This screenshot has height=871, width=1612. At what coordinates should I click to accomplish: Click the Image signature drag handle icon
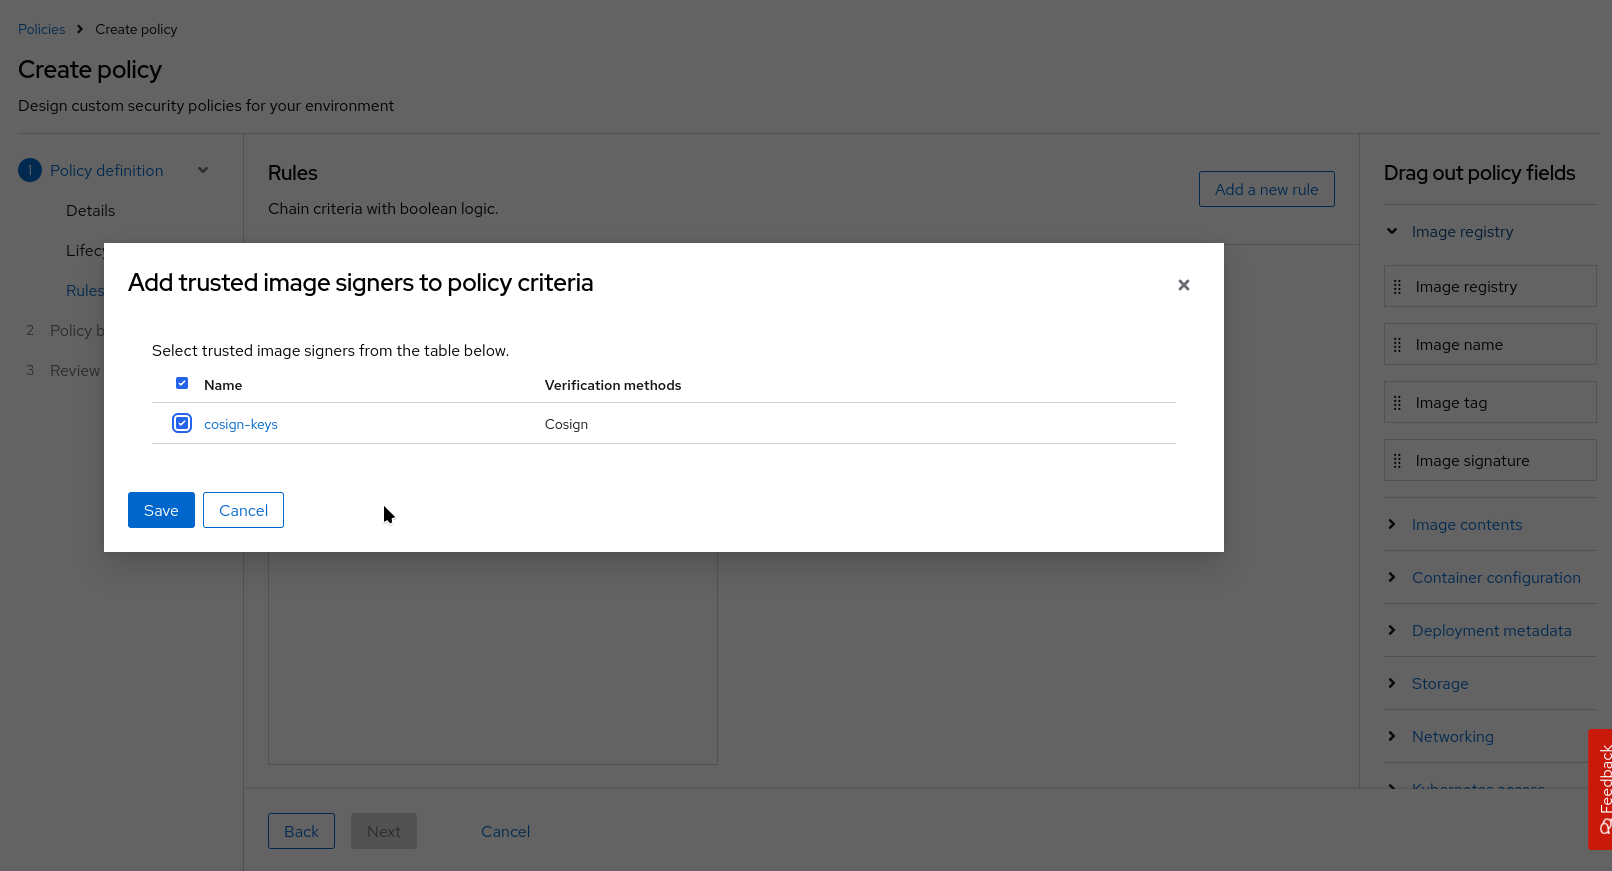pyautogui.click(x=1397, y=461)
